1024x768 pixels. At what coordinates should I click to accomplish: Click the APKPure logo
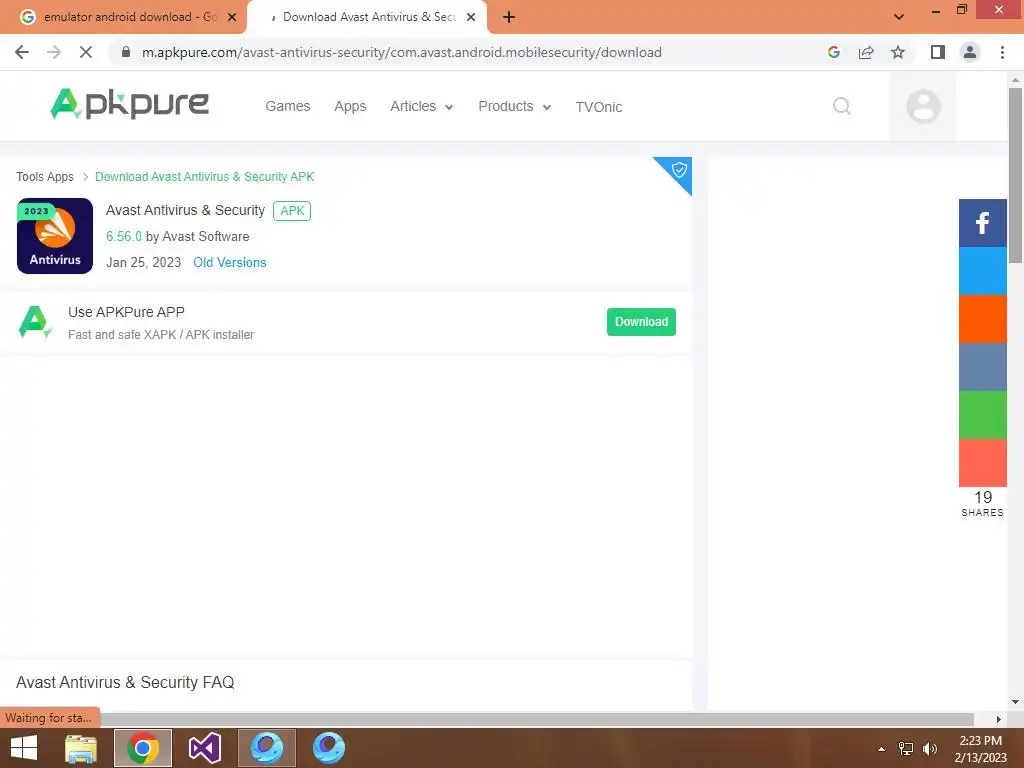pos(129,104)
